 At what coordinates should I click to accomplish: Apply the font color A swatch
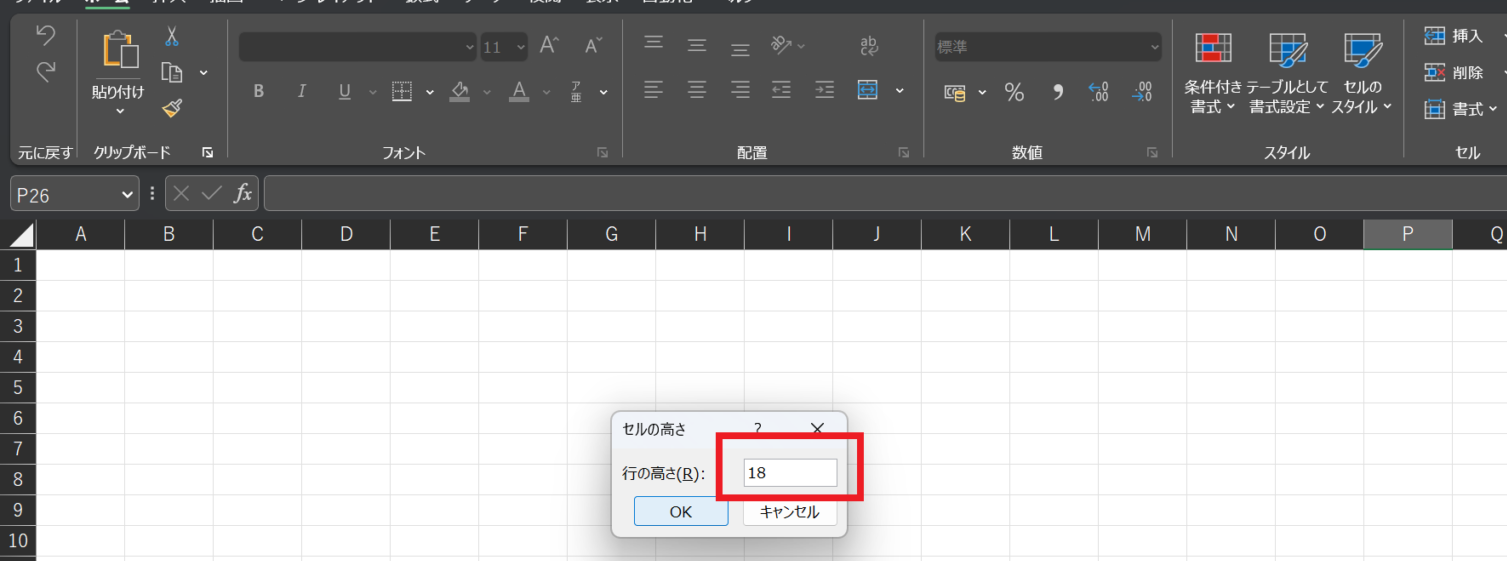(x=518, y=91)
